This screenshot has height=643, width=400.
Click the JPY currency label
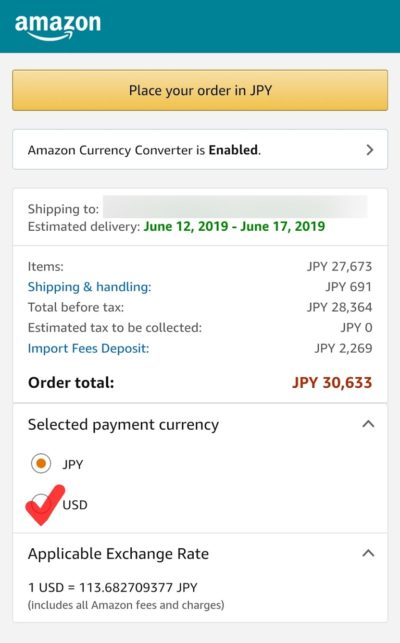click(73, 465)
